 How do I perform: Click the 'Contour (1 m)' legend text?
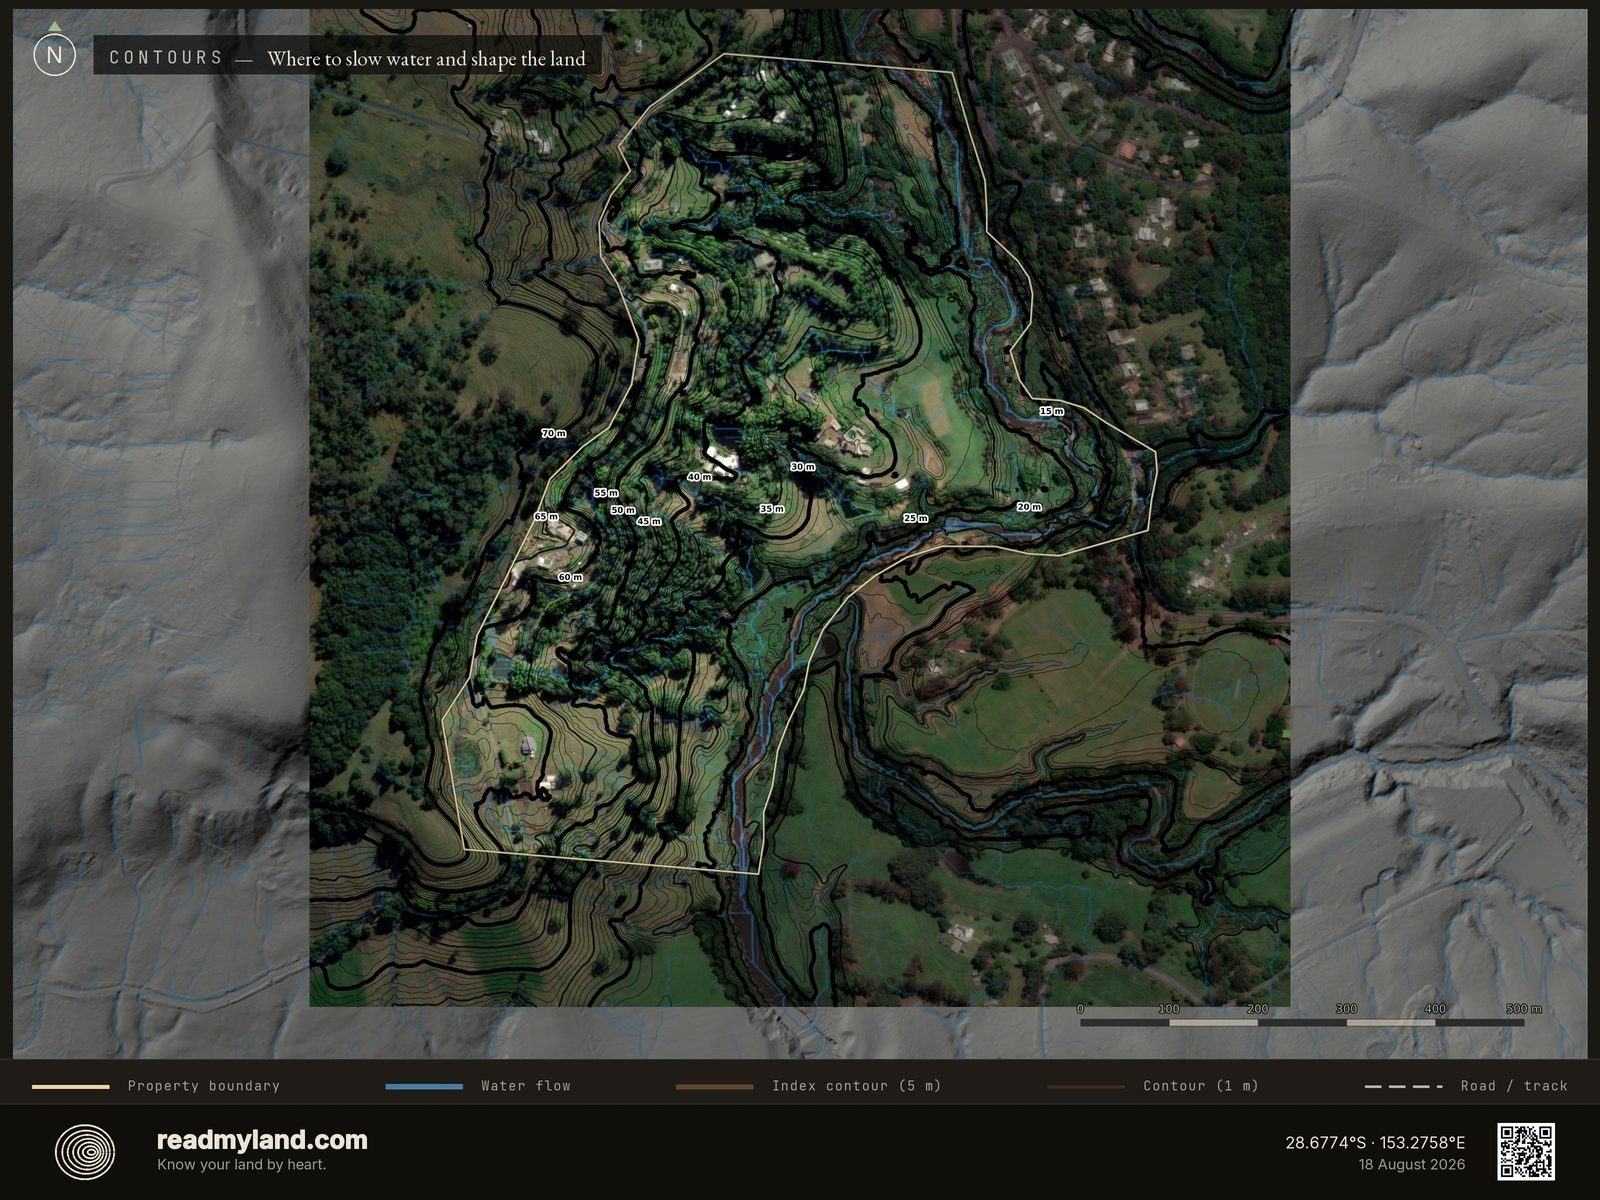(x=1201, y=1086)
